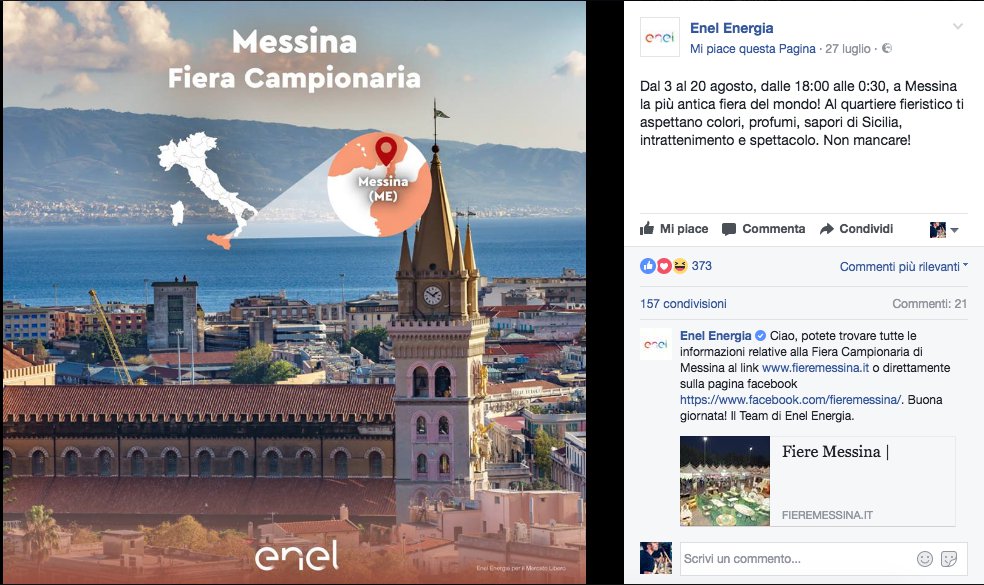Open the emoji picker in comment box
Screen dimensions: 984x585
[924, 559]
